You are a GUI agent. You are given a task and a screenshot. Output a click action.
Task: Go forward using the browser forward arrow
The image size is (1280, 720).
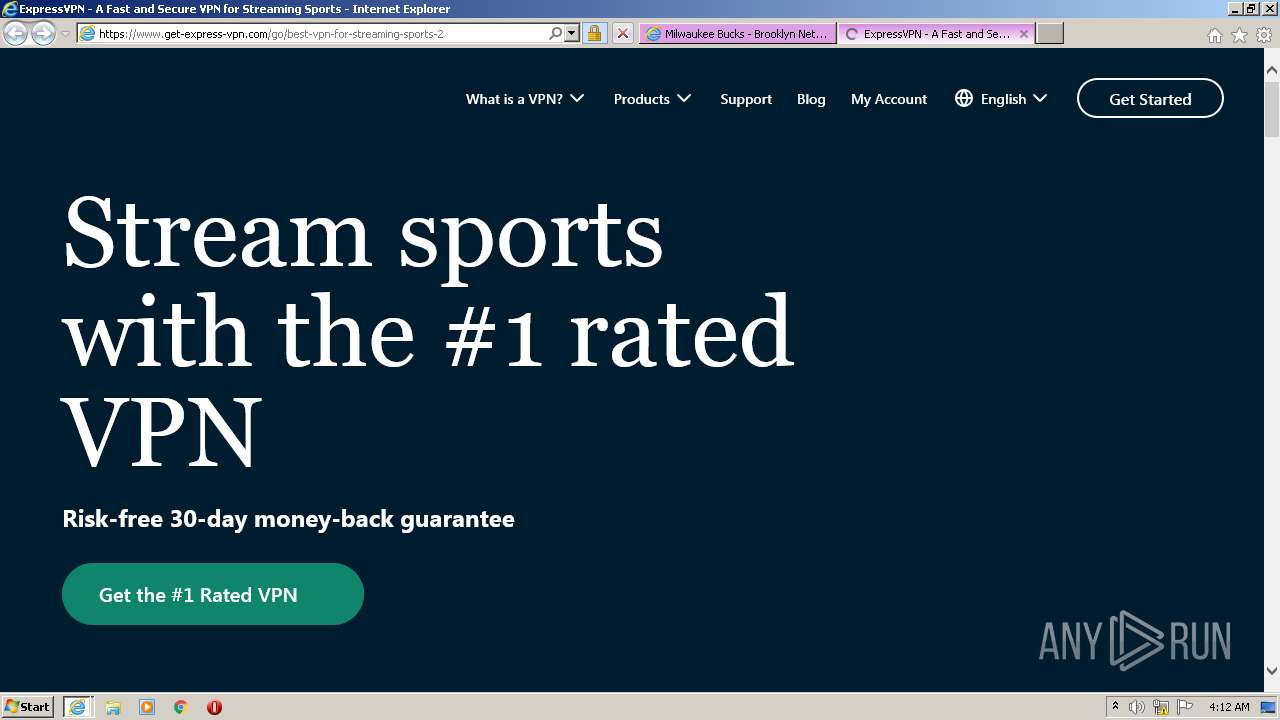pyautogui.click(x=43, y=33)
